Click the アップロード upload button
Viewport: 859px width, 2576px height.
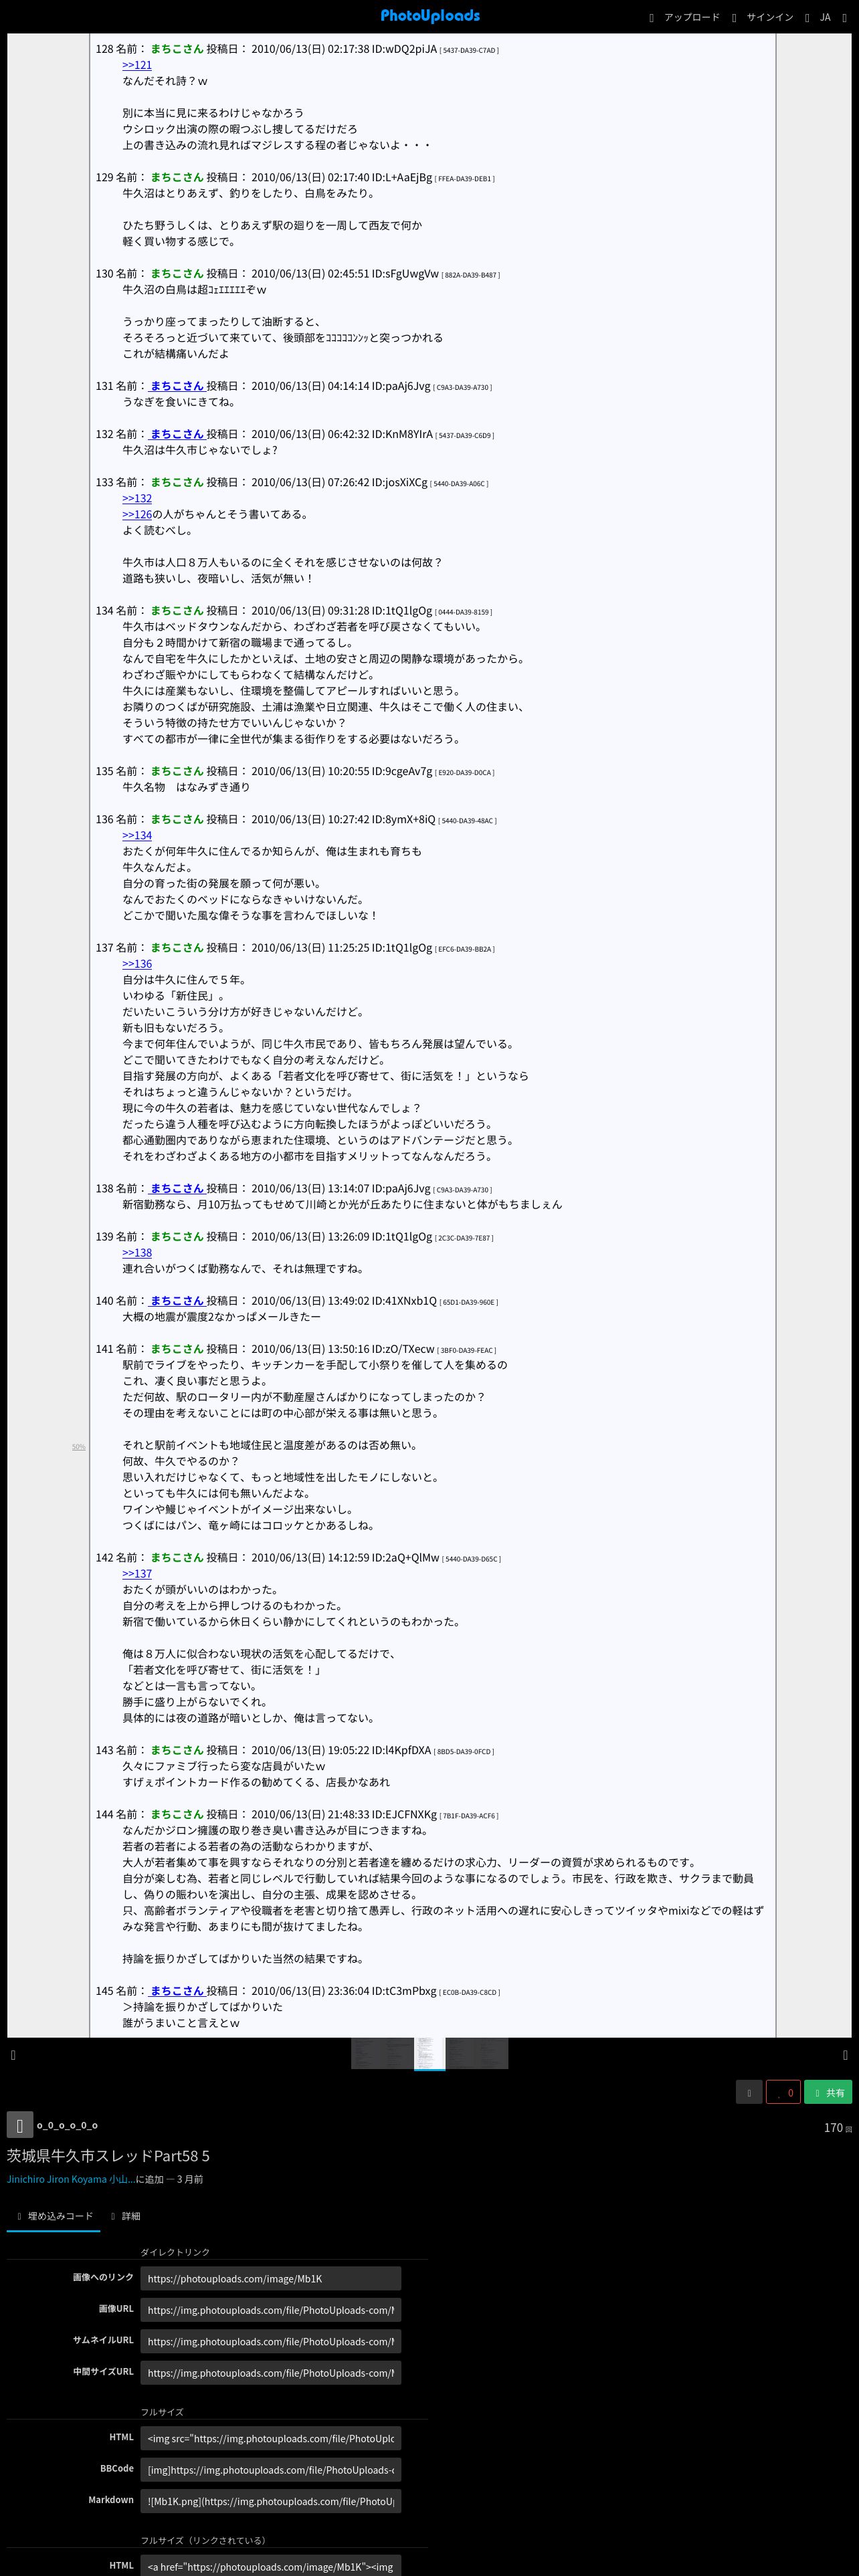point(684,17)
